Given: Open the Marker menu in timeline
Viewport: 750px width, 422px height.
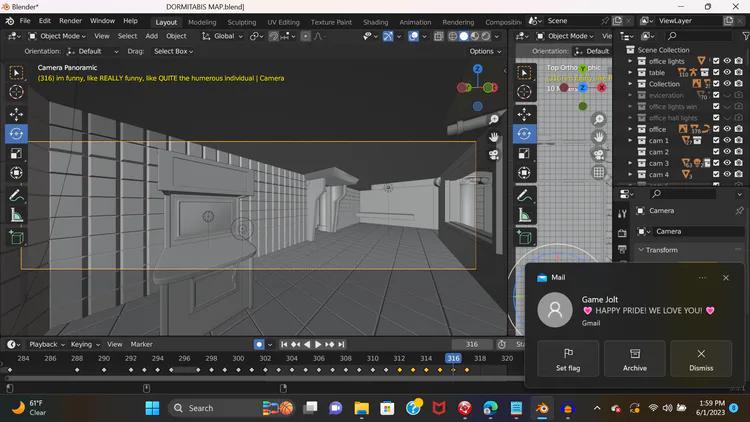Looking at the screenshot, I should pyautogui.click(x=142, y=344).
